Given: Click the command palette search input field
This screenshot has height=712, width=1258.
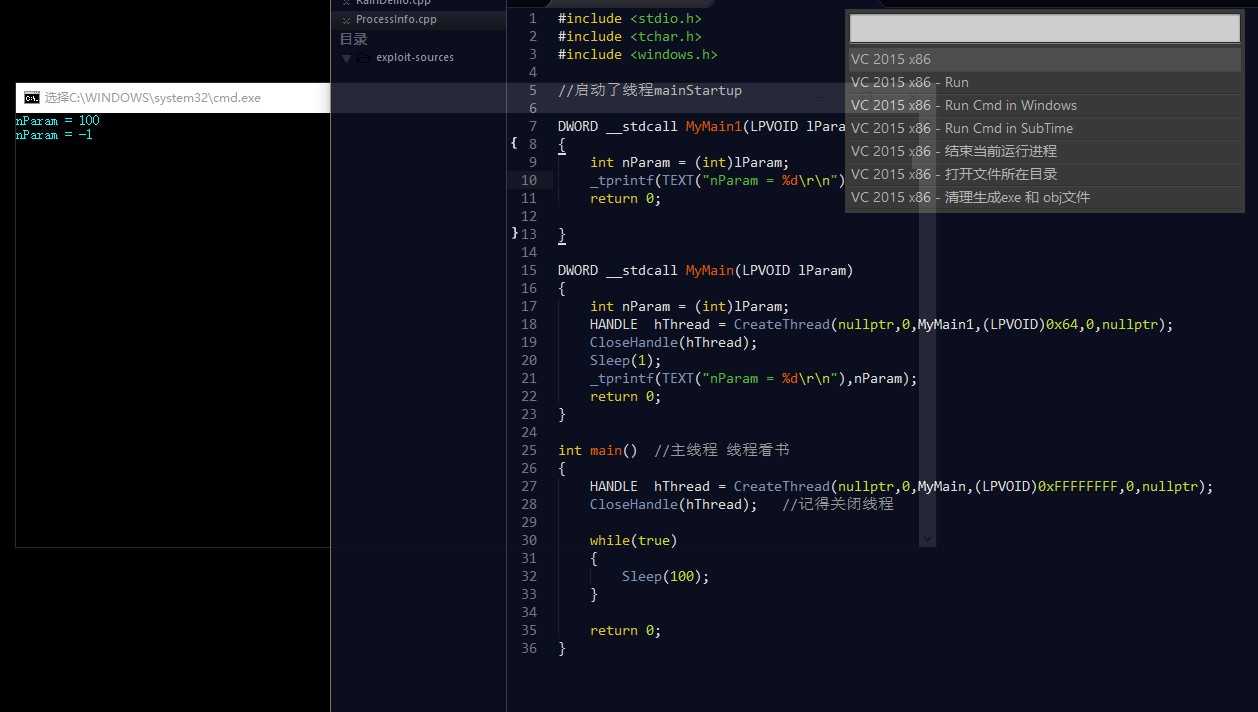Looking at the screenshot, I should 1045,28.
